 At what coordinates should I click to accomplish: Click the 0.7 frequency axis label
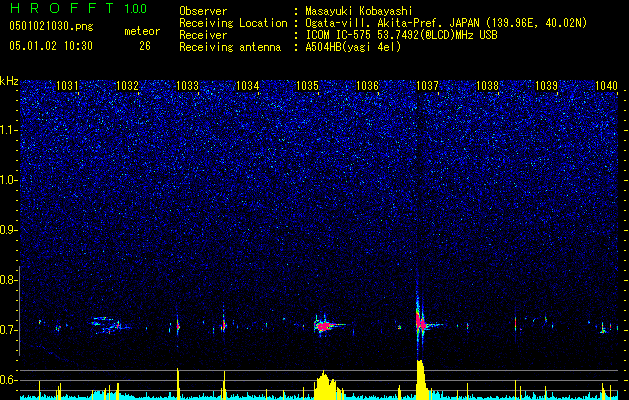tap(9, 330)
